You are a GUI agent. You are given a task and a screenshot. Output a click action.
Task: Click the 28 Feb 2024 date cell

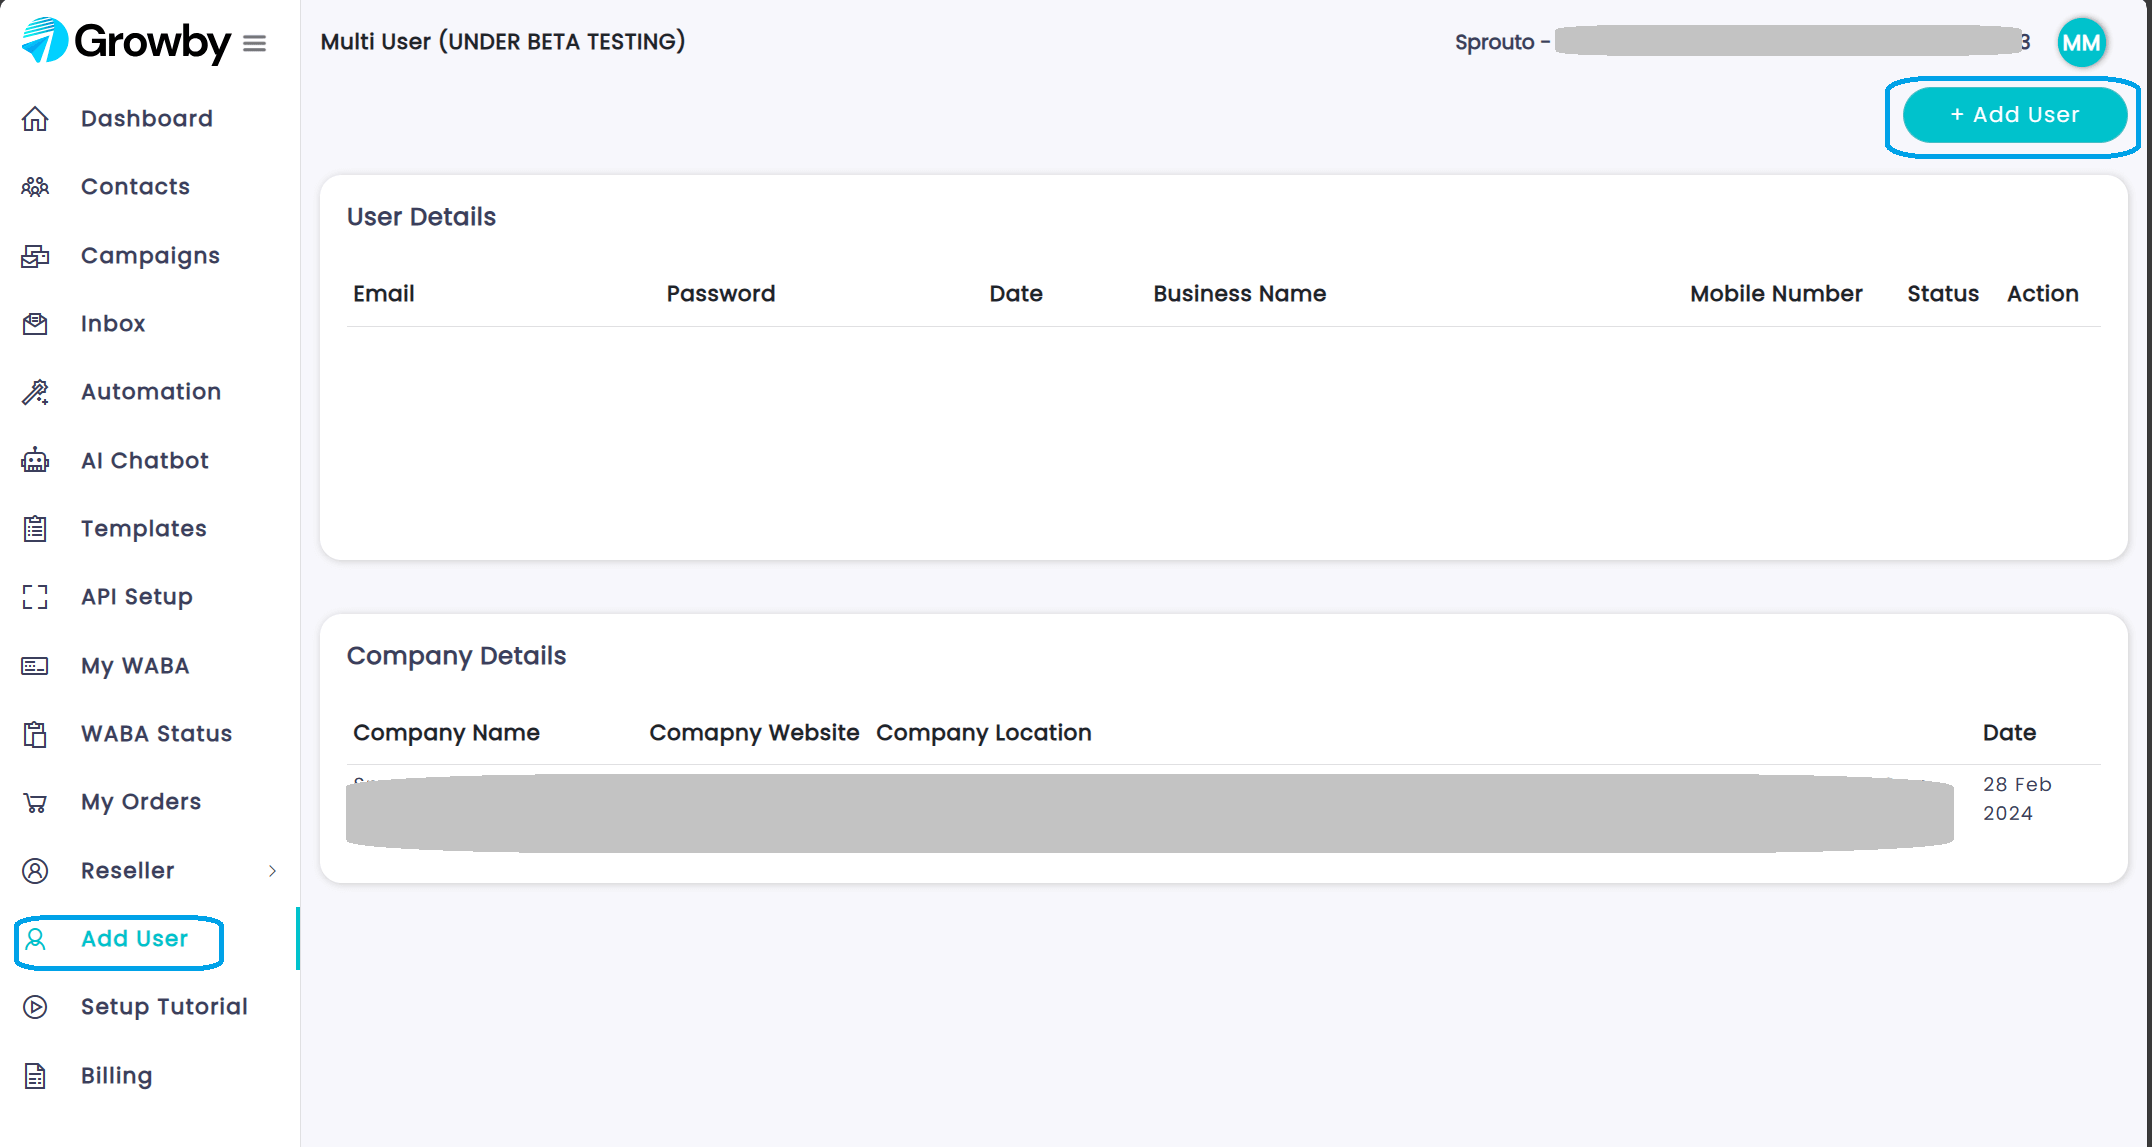tap(2017, 799)
